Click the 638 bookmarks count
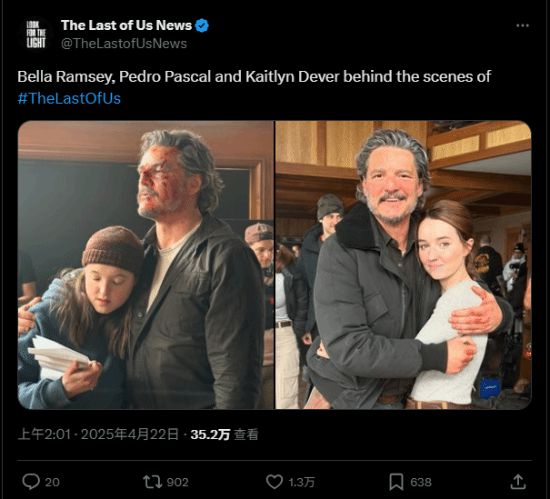Screen dimensions: 550x499 click(421, 482)
